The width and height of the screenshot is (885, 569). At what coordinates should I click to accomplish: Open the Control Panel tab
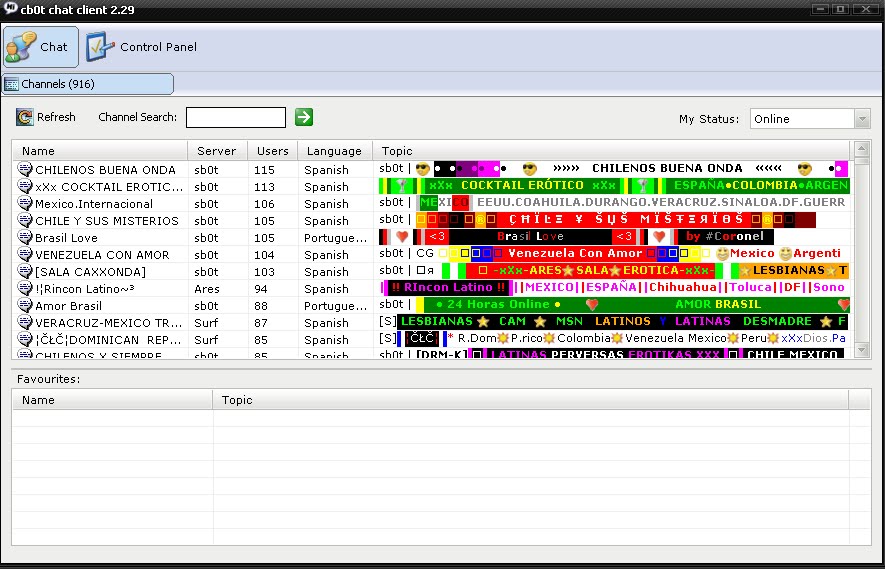[x=142, y=47]
